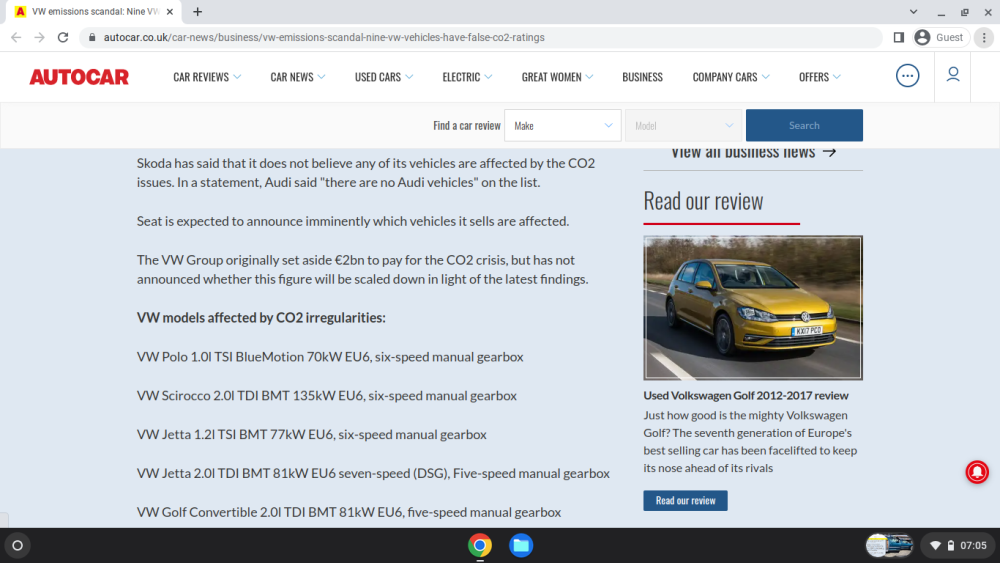
Task: Click the Search button
Action: [804, 126]
